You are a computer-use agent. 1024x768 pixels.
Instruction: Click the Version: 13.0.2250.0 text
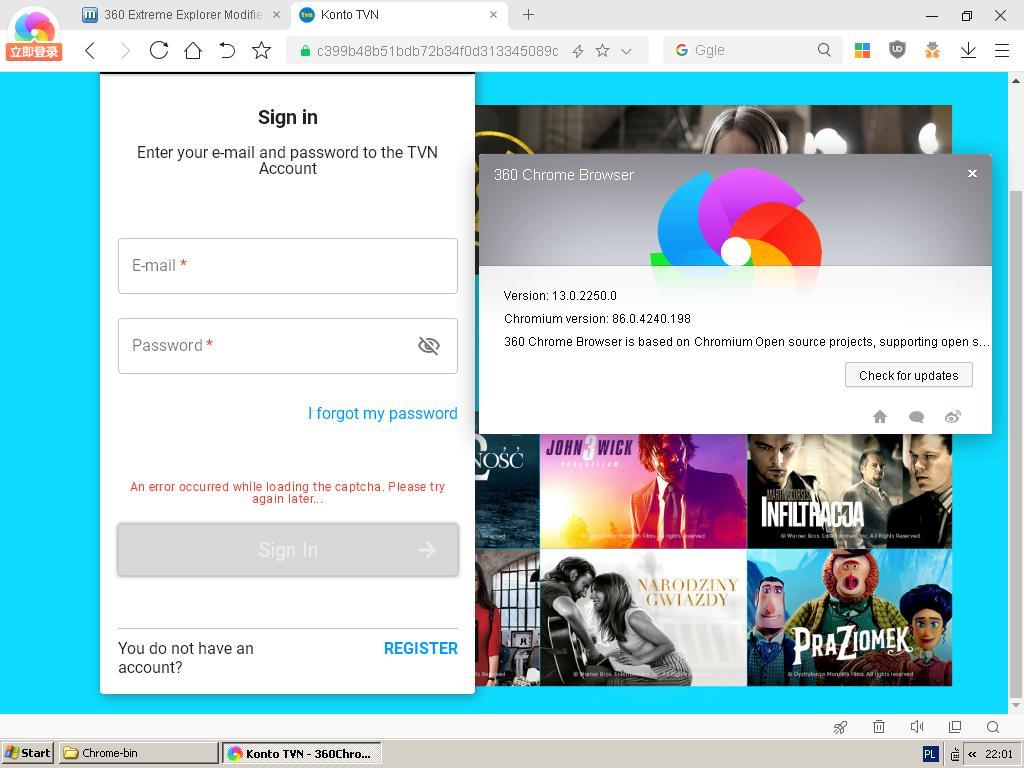[560, 295]
